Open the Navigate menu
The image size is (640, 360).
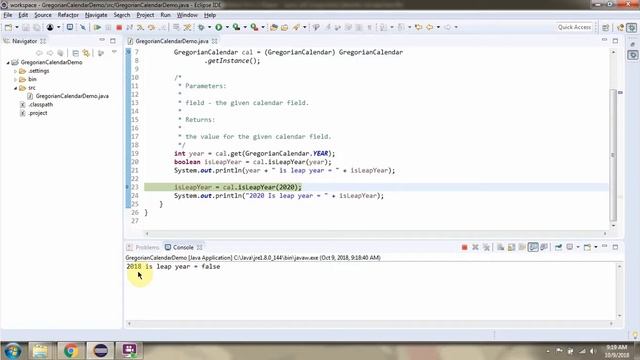click(x=96, y=15)
